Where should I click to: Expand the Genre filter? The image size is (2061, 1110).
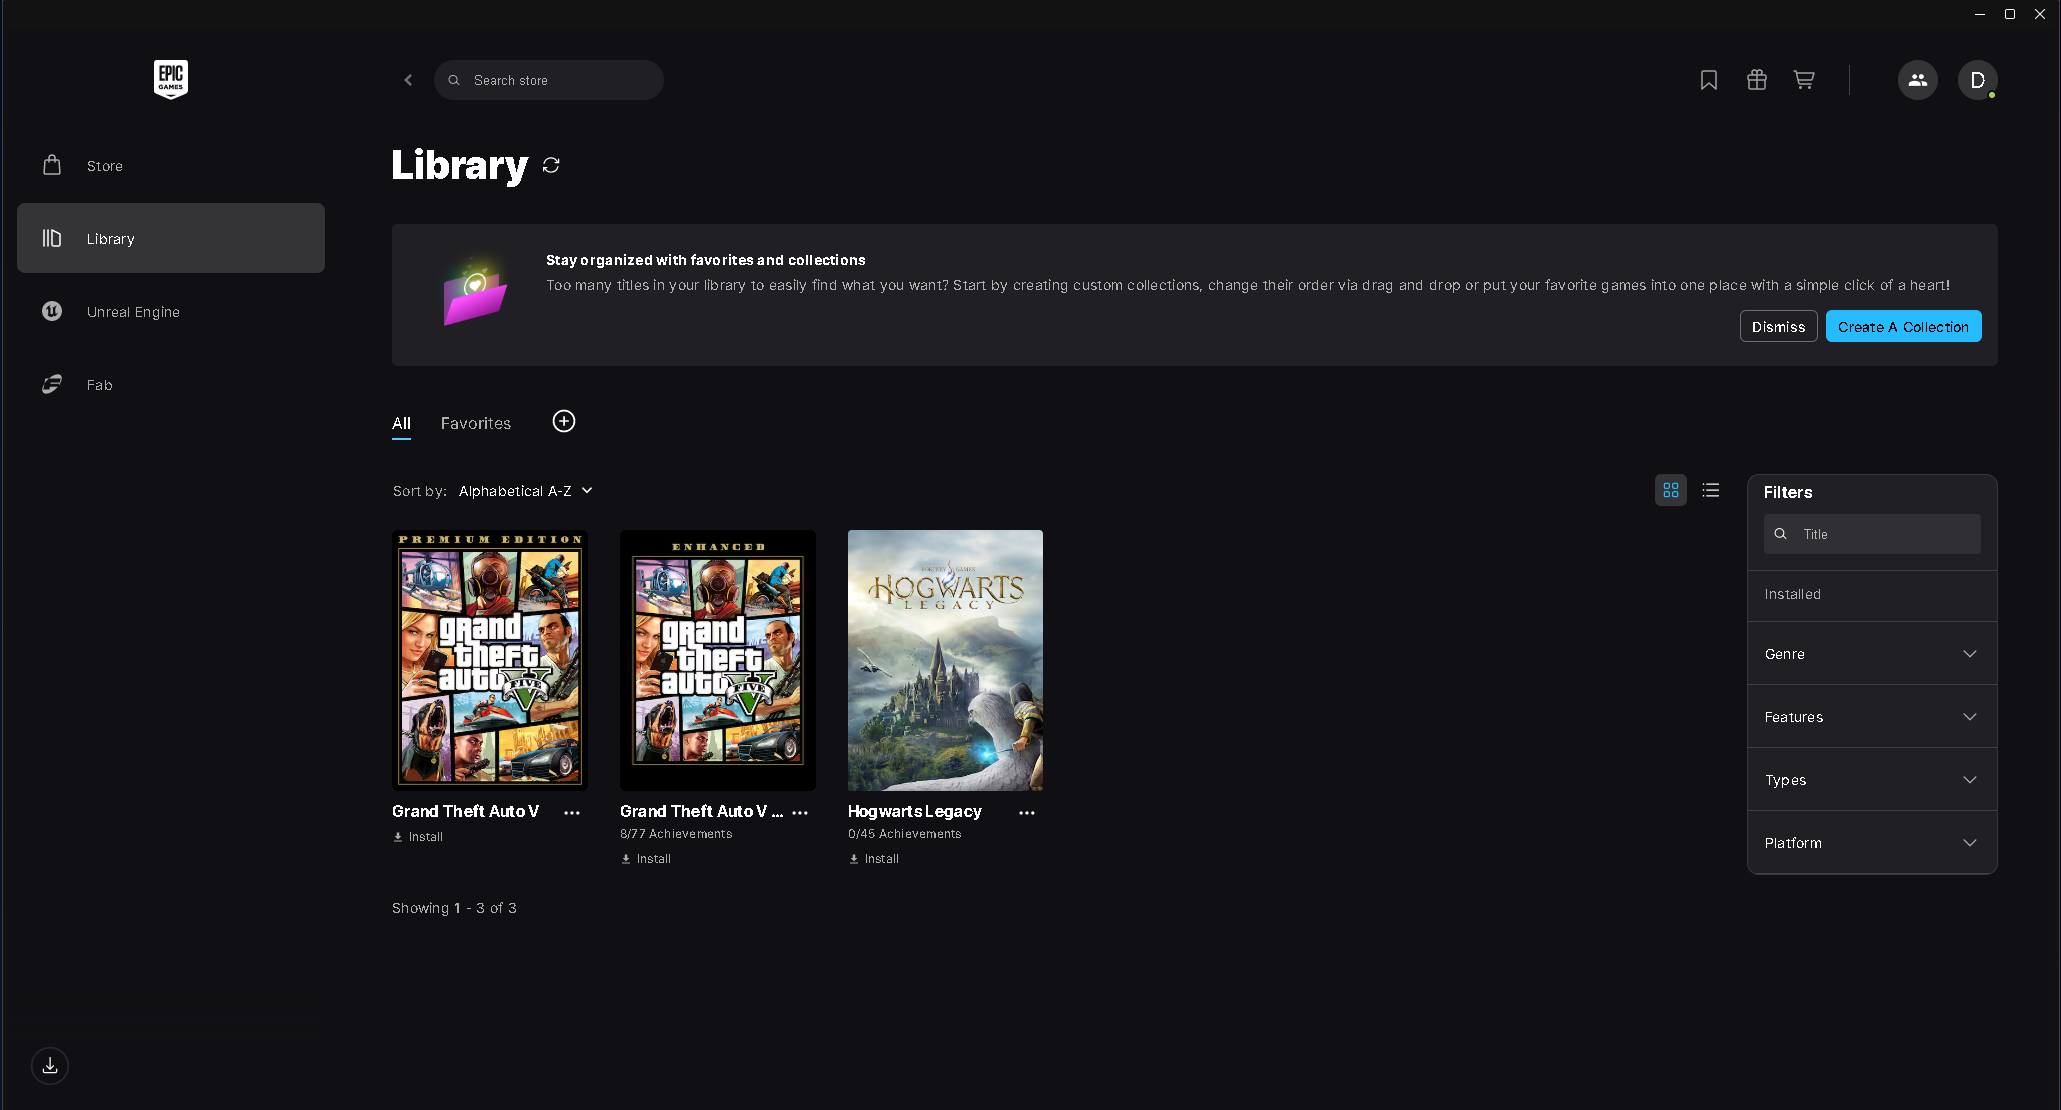[x=1872, y=654]
